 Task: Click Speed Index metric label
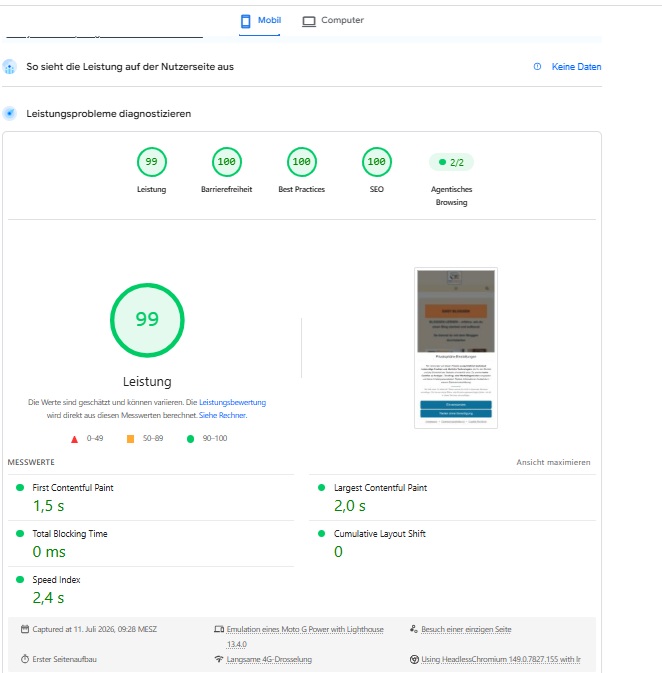pos(56,580)
